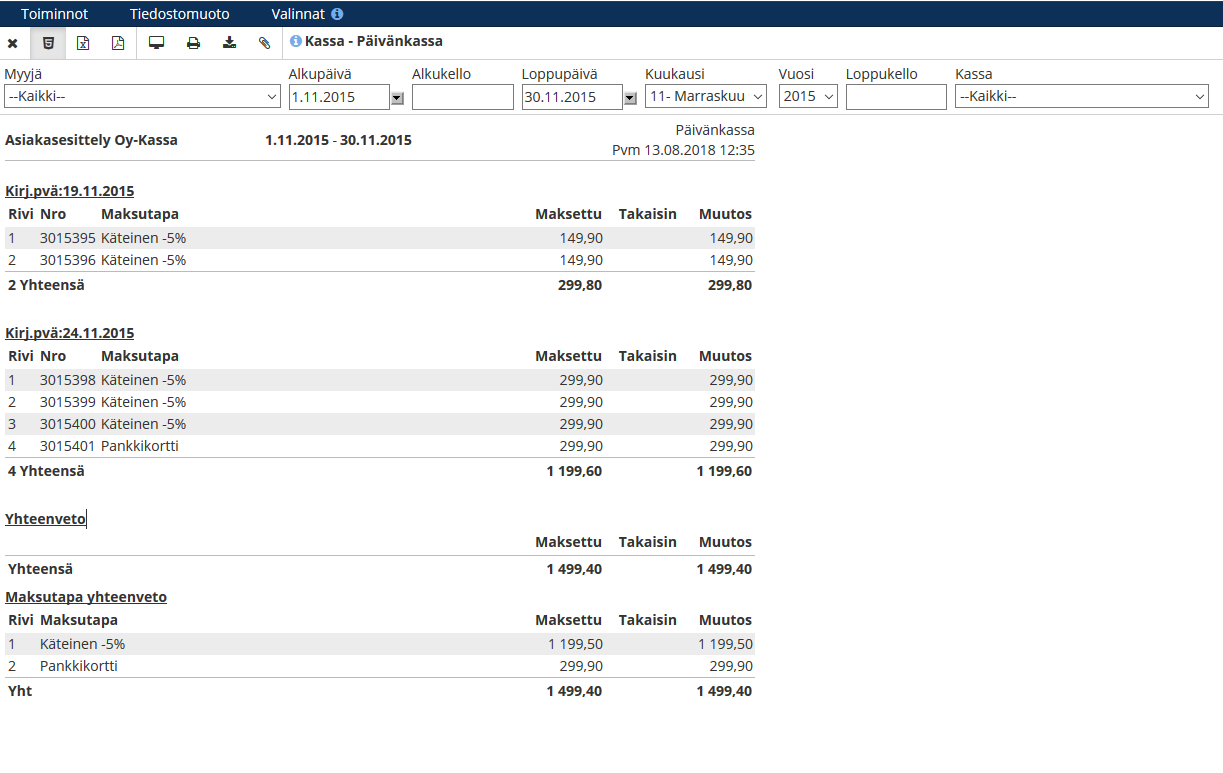
Task: Click the Kirj.pvä:24.11.2015 heading
Action: click(x=70, y=333)
